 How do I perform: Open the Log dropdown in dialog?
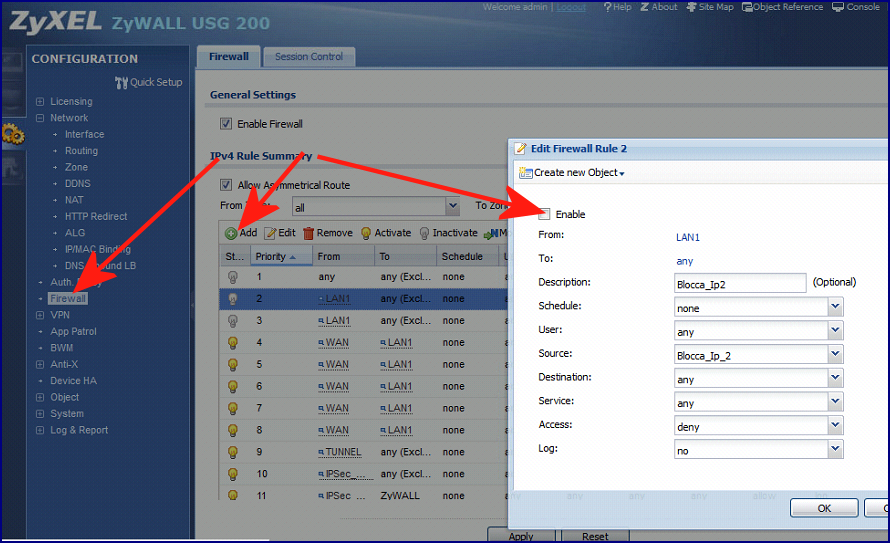tap(835, 449)
